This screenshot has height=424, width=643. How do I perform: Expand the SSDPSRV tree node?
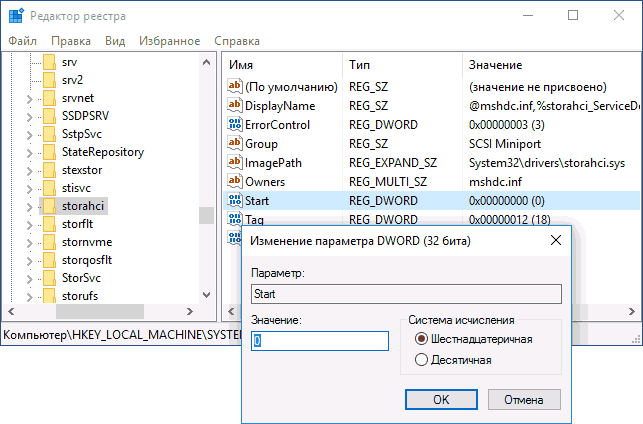click(x=29, y=117)
